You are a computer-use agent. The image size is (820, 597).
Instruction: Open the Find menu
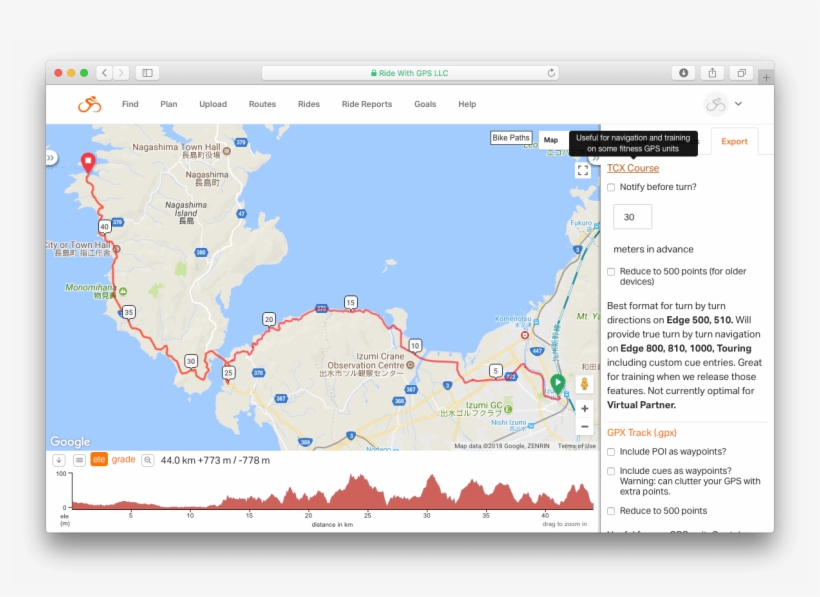[x=130, y=104]
